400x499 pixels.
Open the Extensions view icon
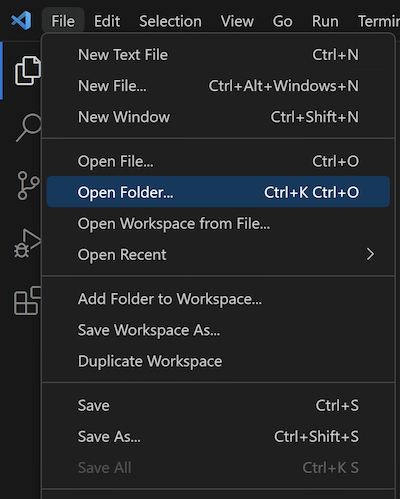tap(27, 301)
